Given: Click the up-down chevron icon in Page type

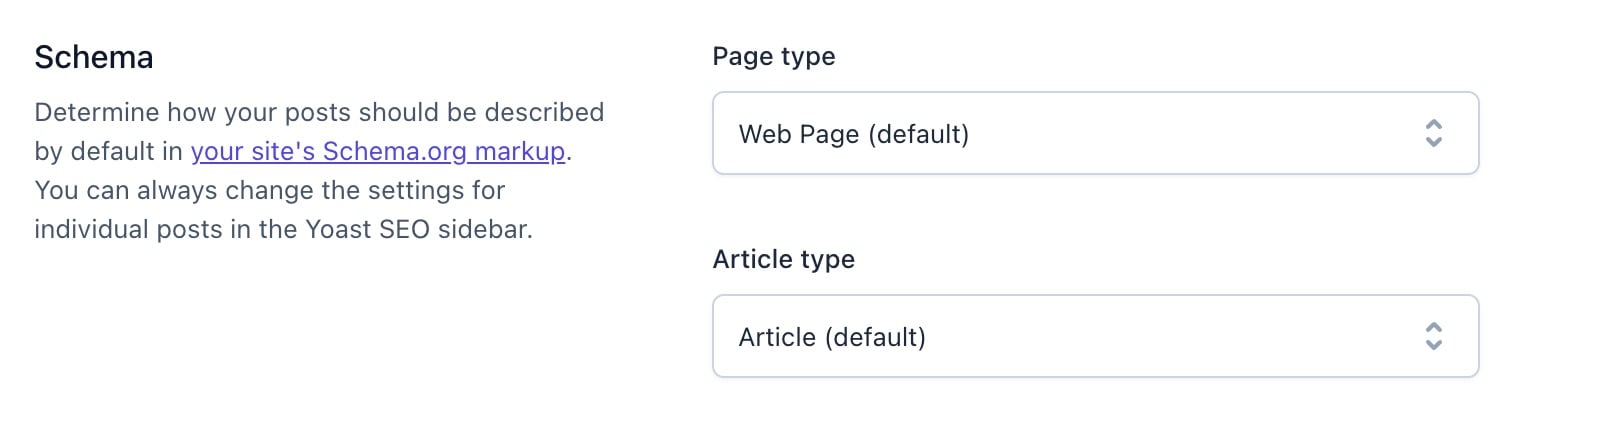Looking at the screenshot, I should [1433, 133].
